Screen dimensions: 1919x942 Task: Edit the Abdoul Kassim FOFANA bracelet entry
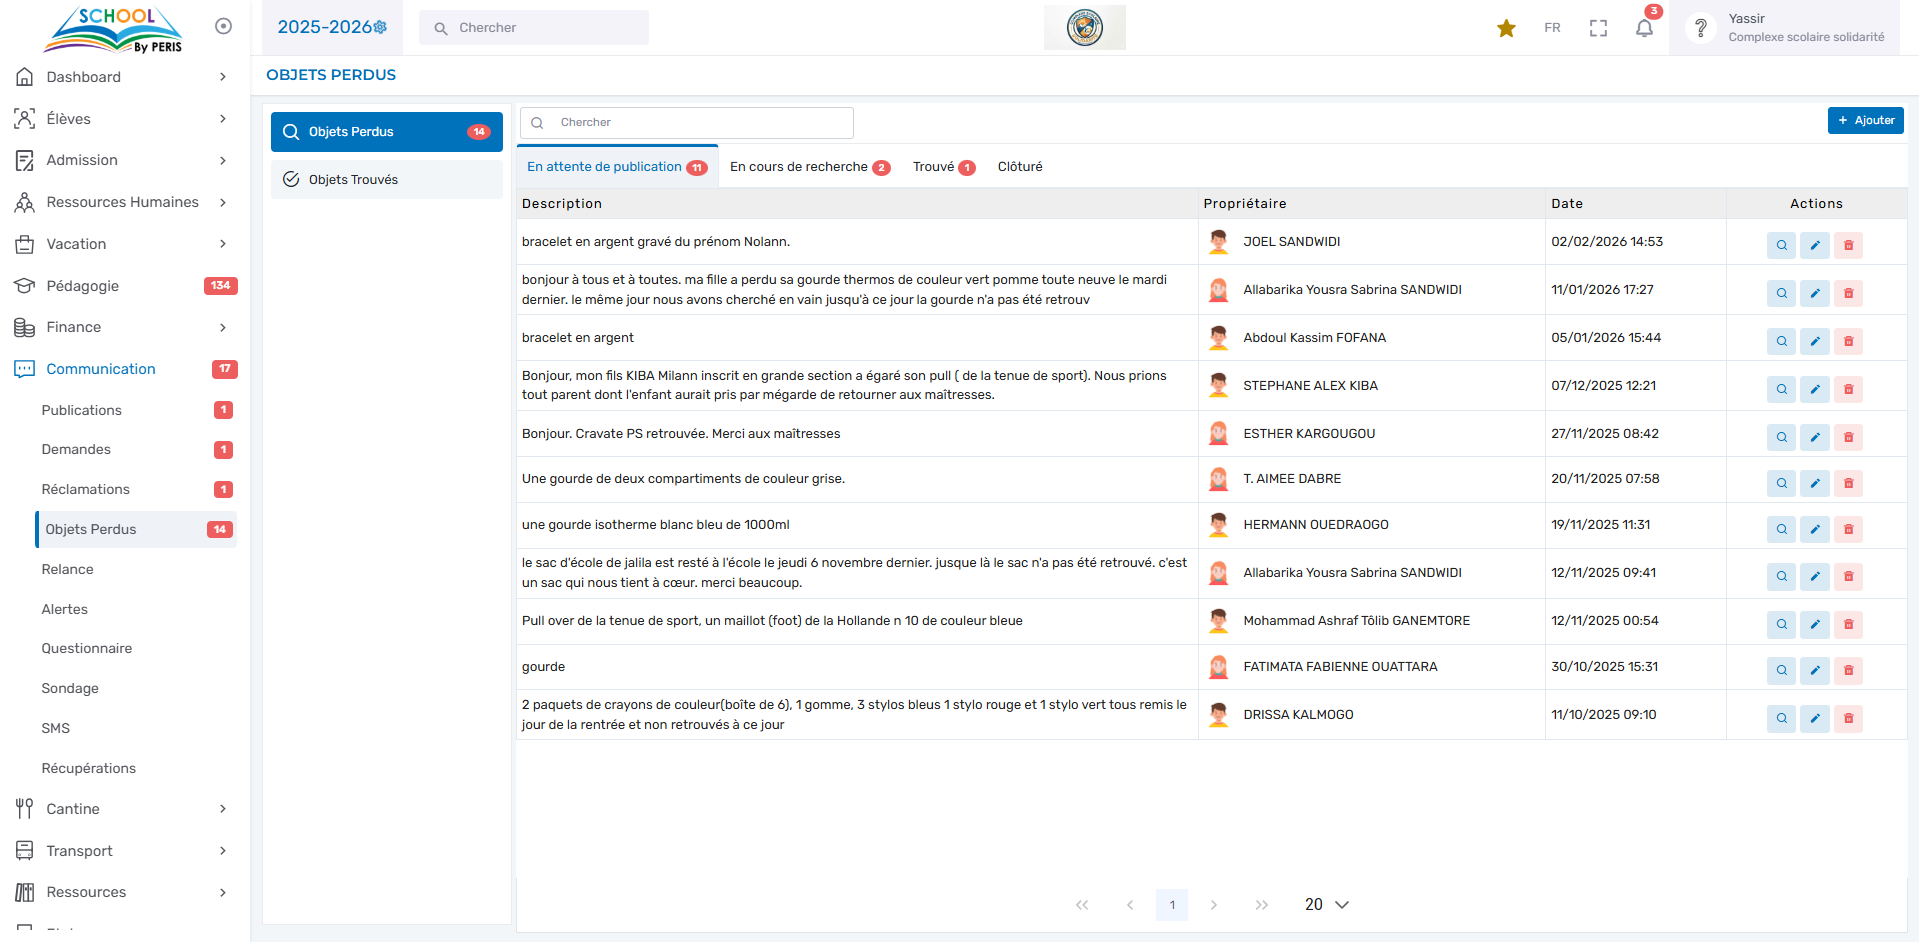click(x=1814, y=341)
